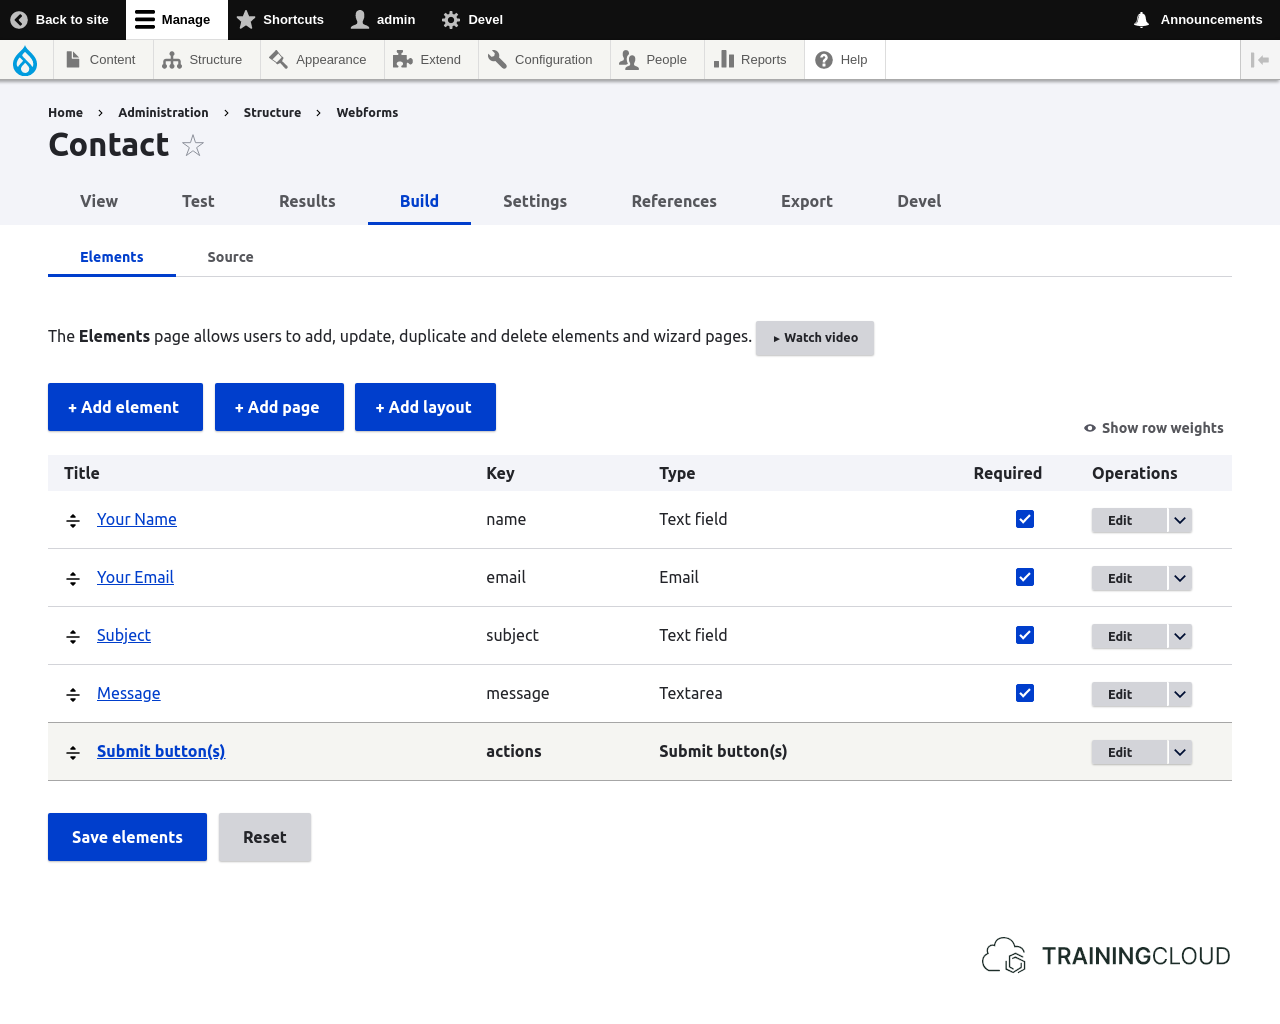Open the Subject link
This screenshot has width=1280, height=1024.
[x=124, y=635]
